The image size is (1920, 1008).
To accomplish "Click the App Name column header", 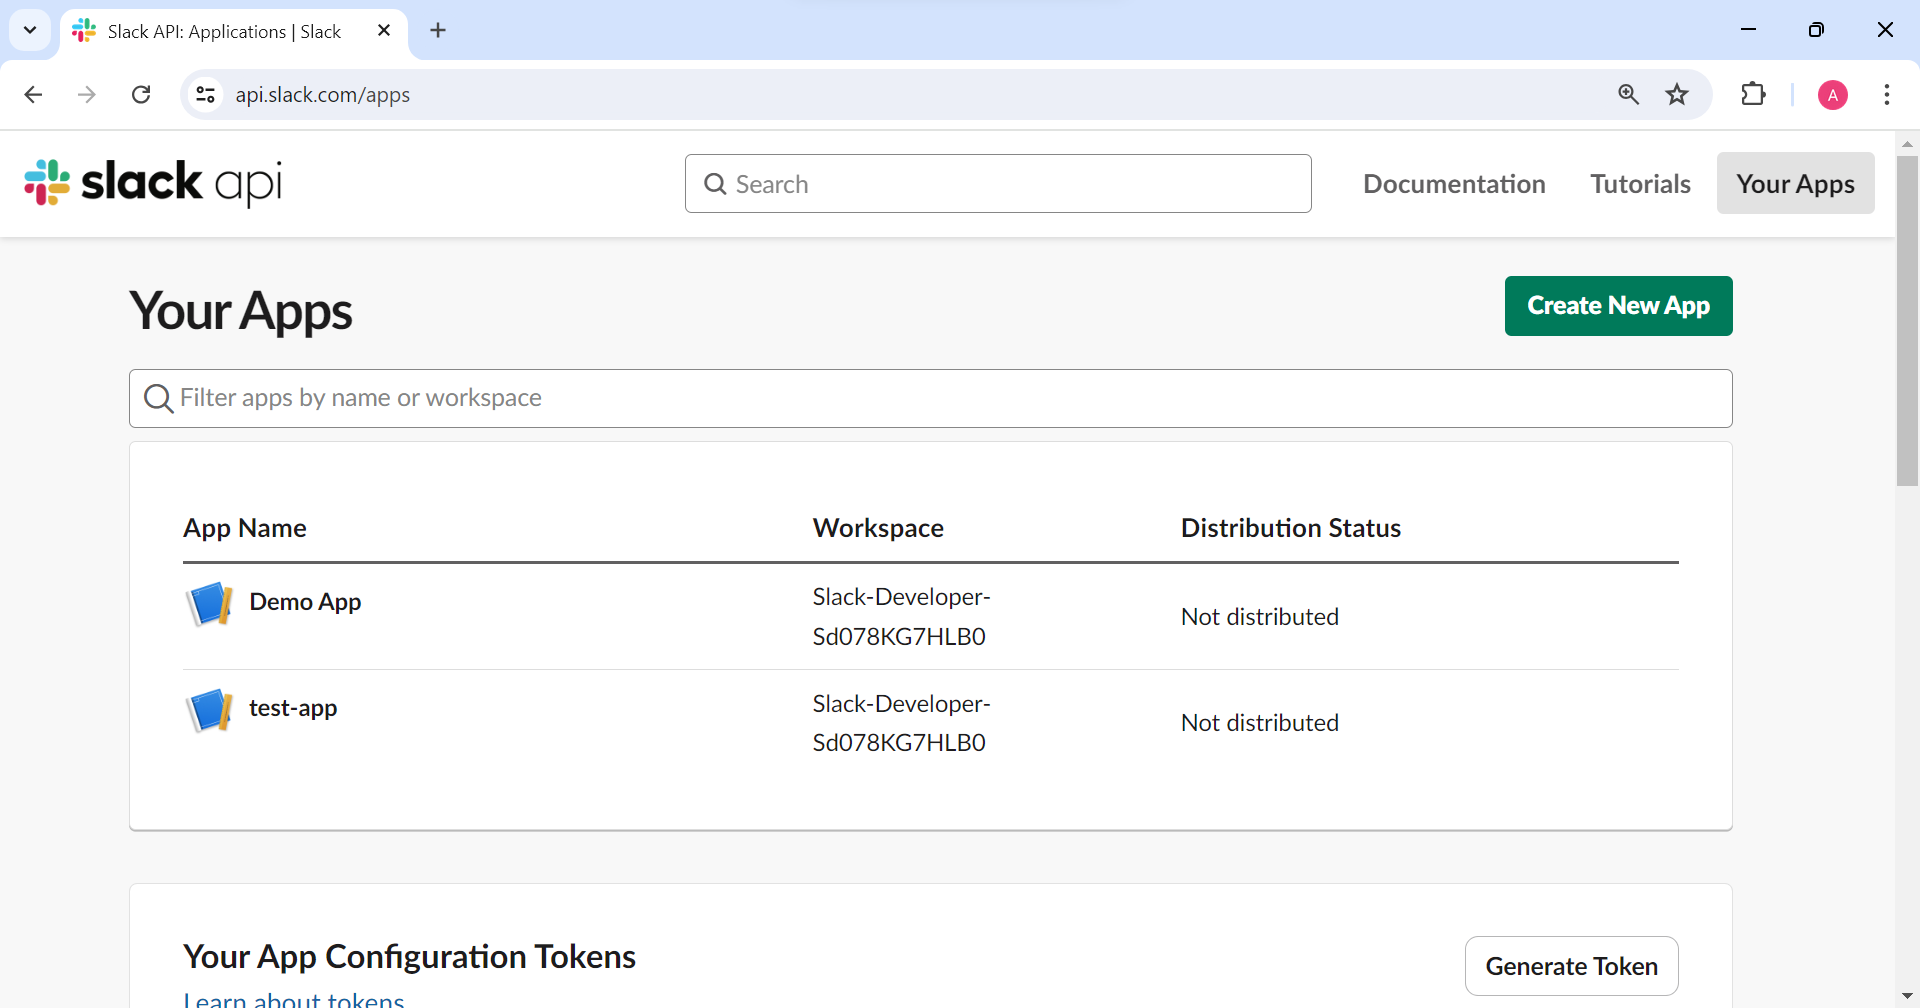I will (x=245, y=528).
